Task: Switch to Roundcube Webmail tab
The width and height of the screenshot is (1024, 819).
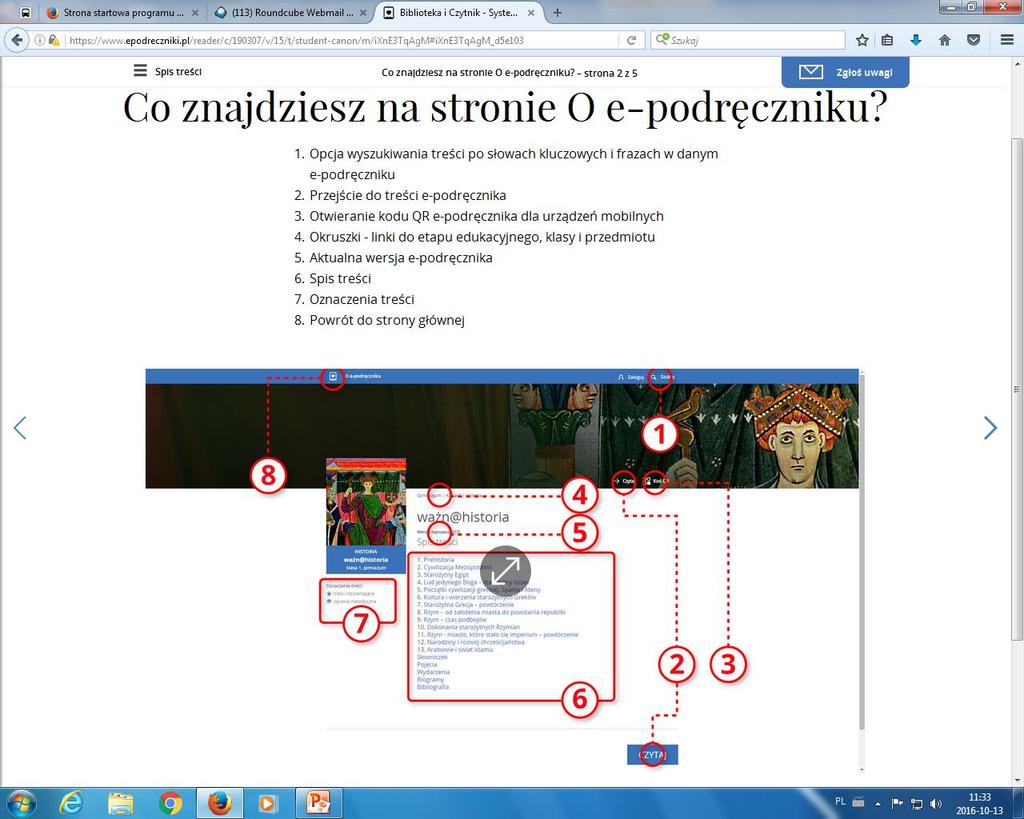Action: click(291, 12)
